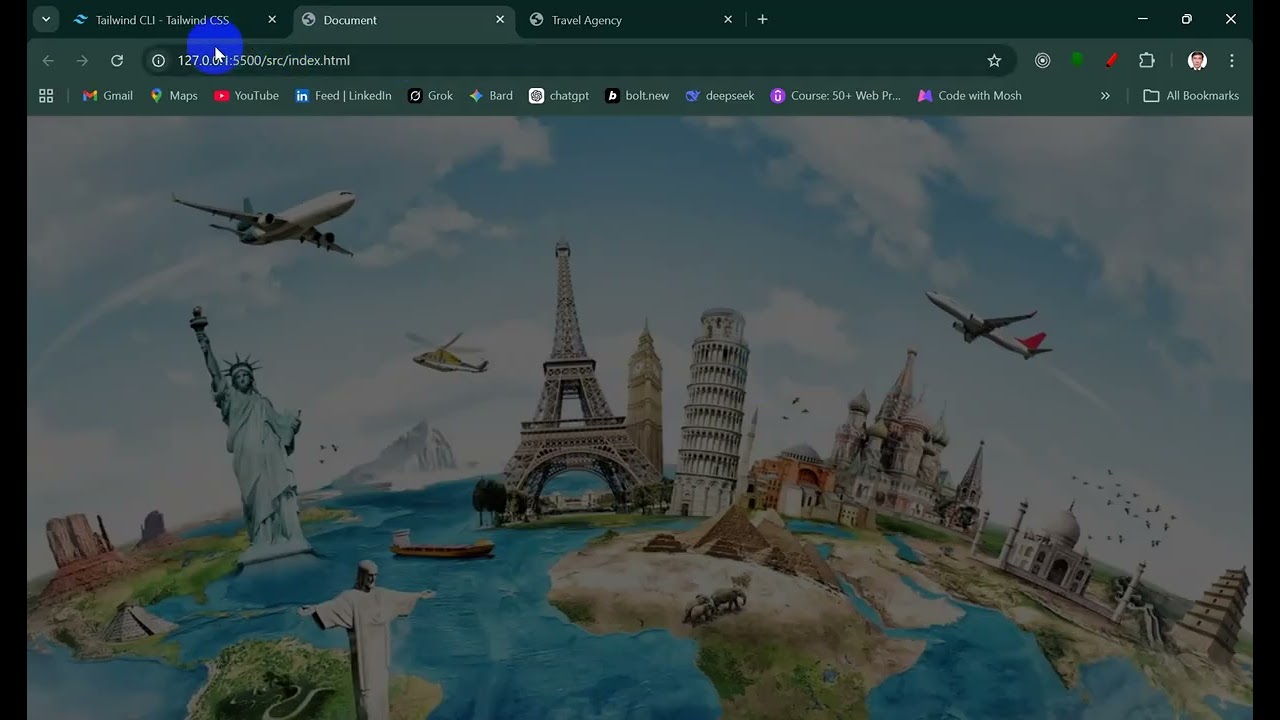Viewport: 1280px width, 720px height.
Task: Go back to the previous page
Action: click(48, 61)
